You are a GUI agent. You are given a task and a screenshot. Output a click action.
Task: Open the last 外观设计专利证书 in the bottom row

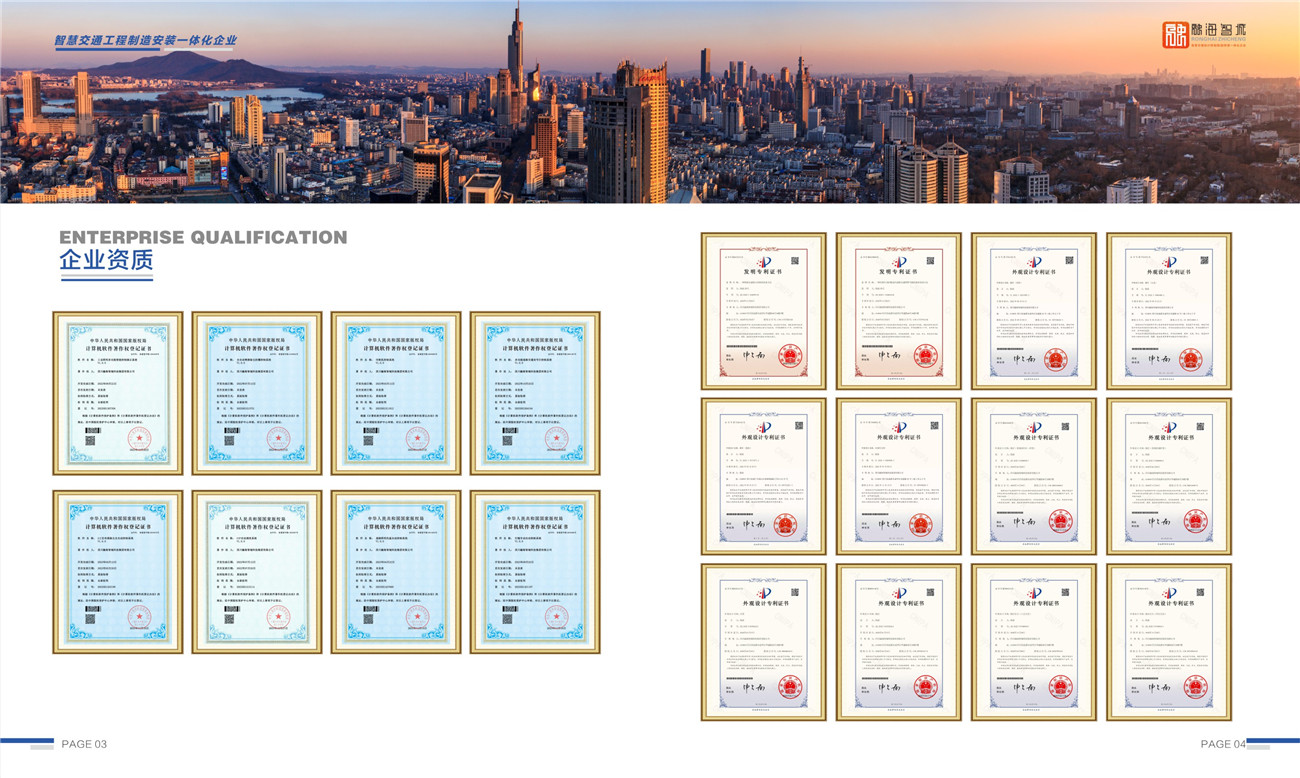tap(1168, 642)
